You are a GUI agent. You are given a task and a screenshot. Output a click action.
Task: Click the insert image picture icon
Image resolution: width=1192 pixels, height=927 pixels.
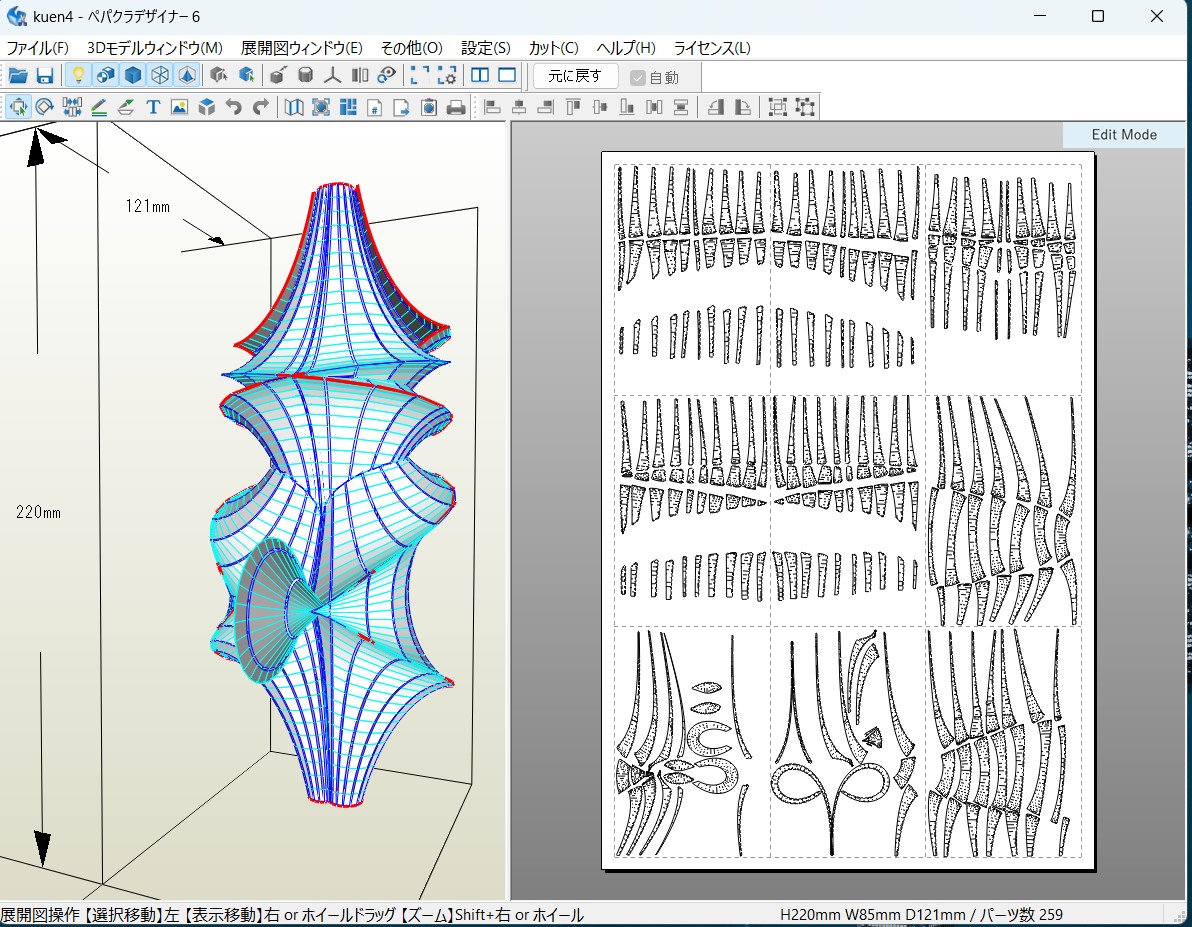pos(179,107)
